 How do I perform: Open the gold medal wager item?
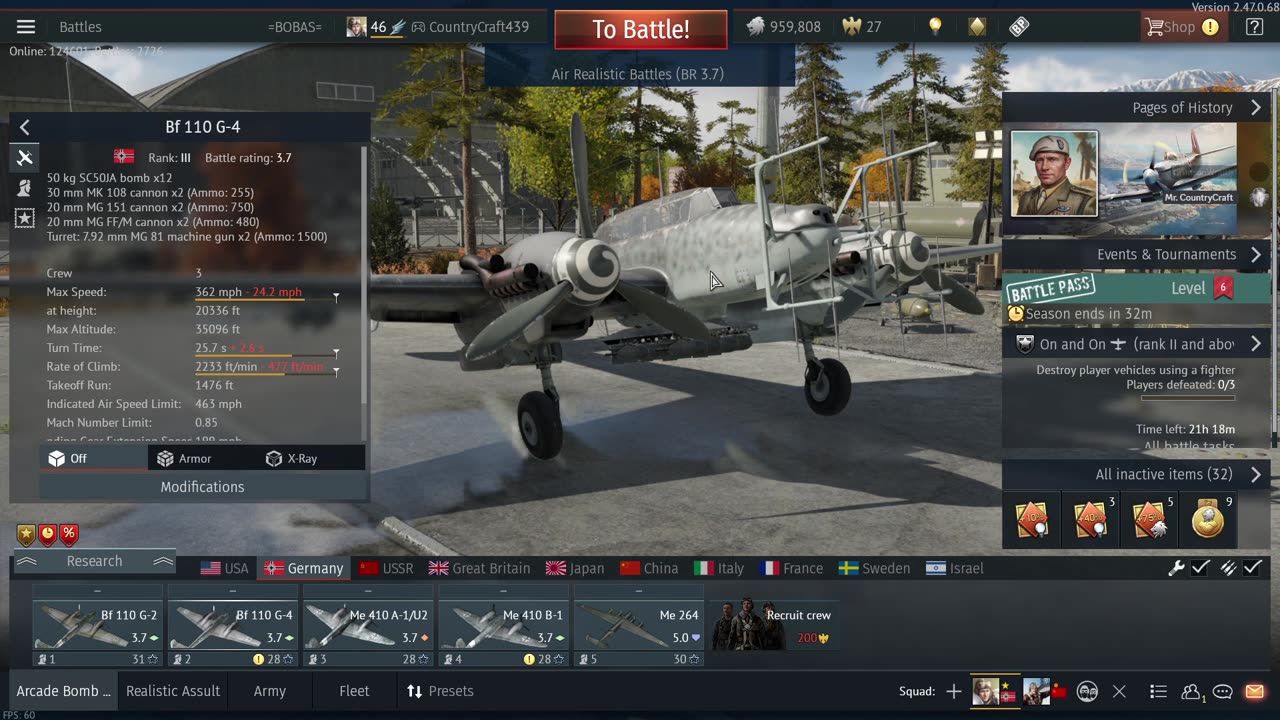[1208, 519]
